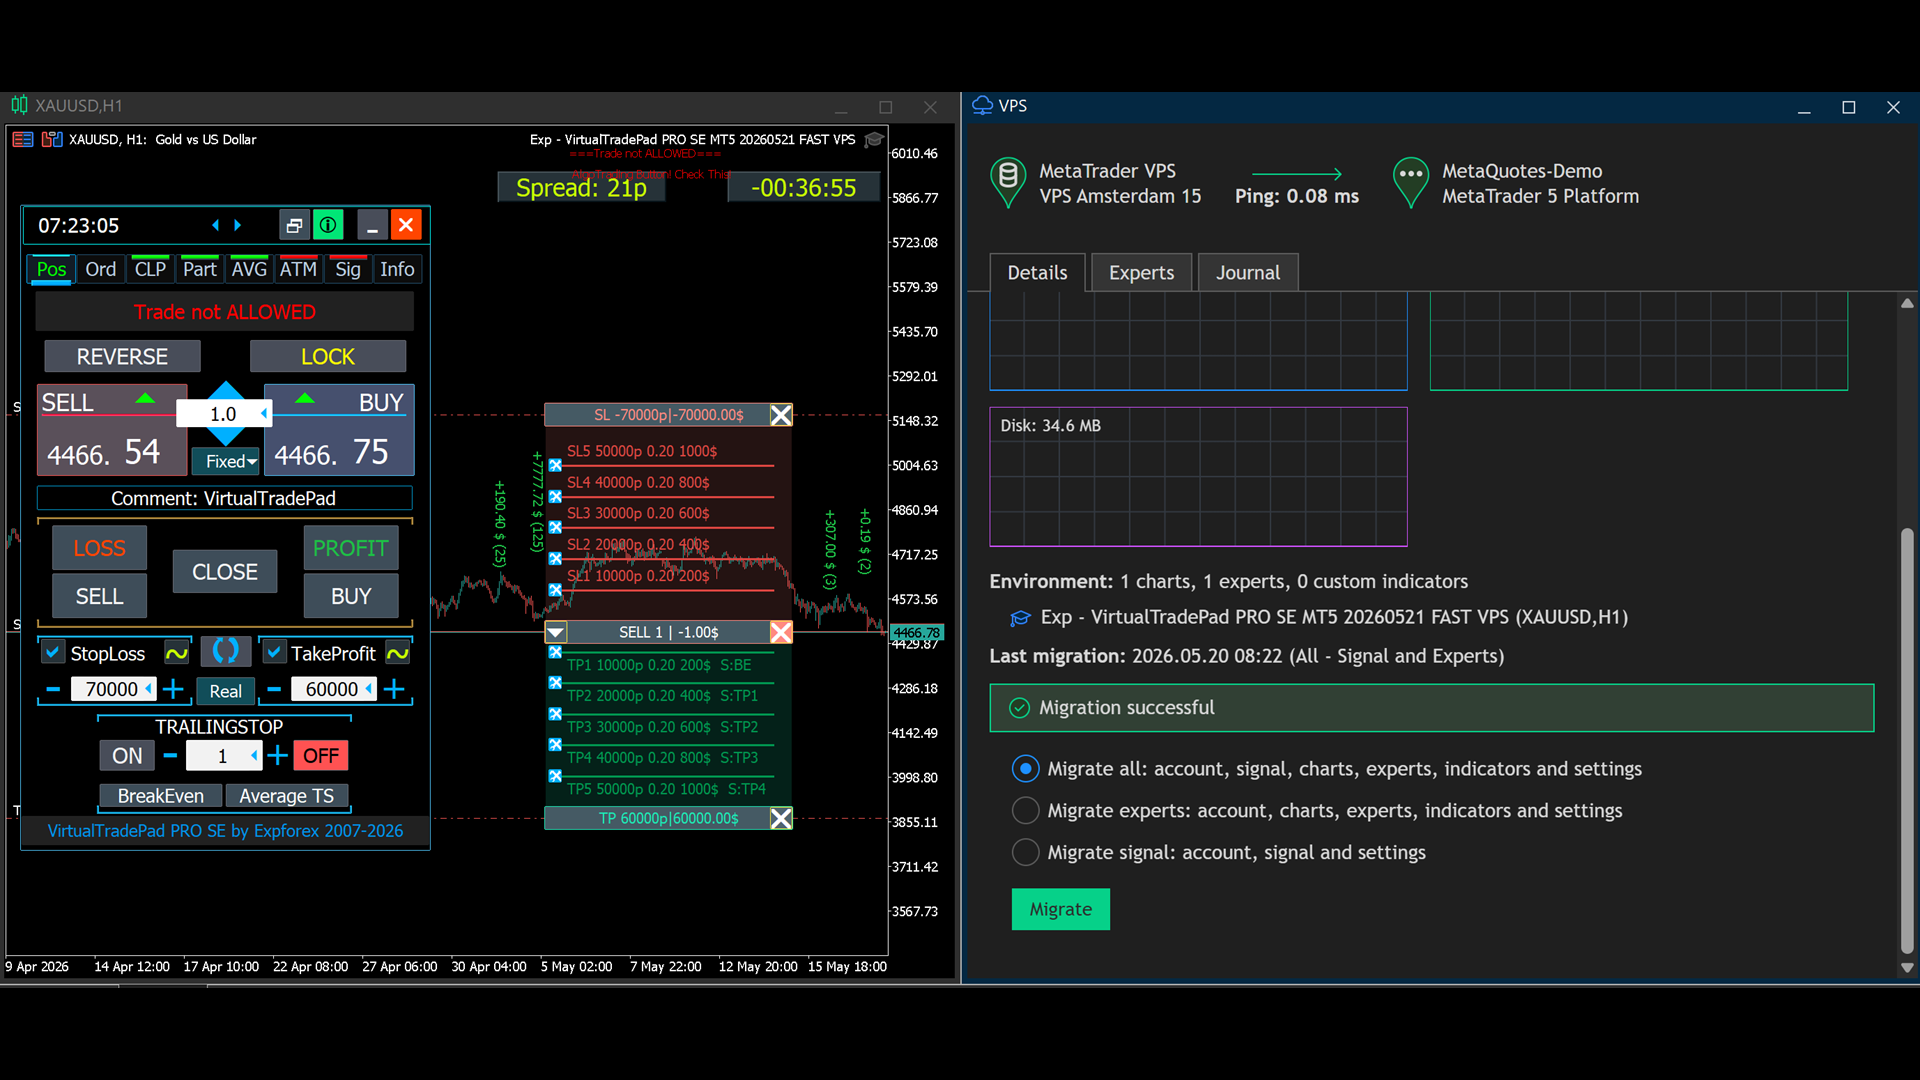The width and height of the screenshot is (1920, 1080).
Task: Turn trailing stop OFF
Action: tap(321, 756)
